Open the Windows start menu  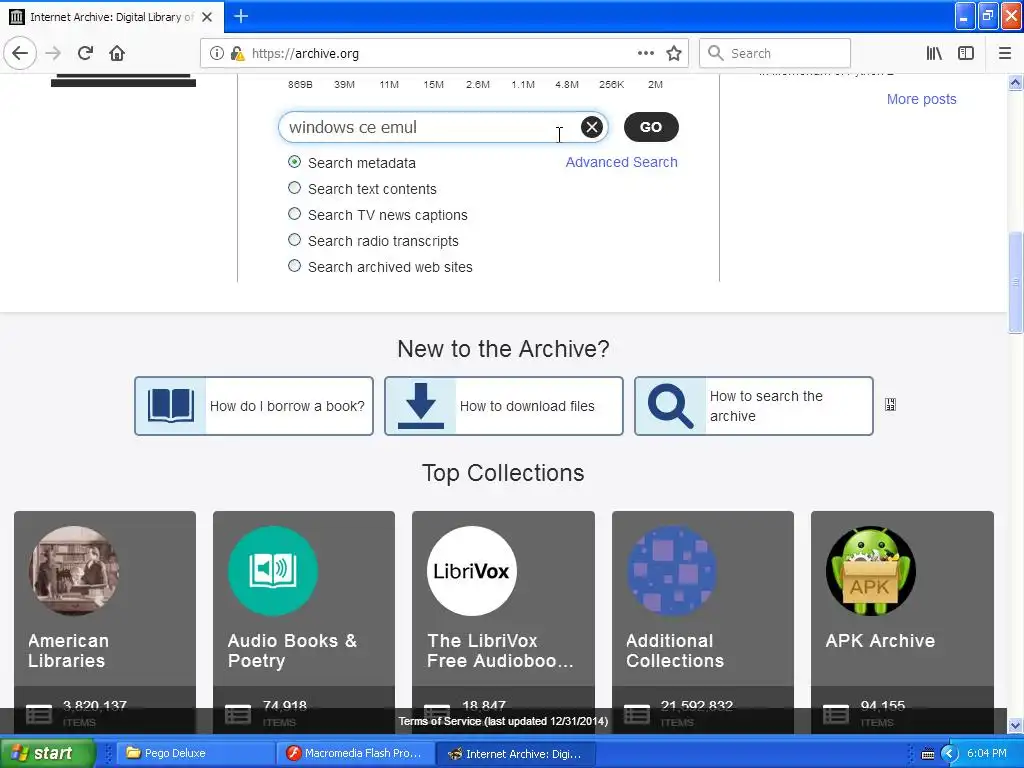(x=47, y=753)
